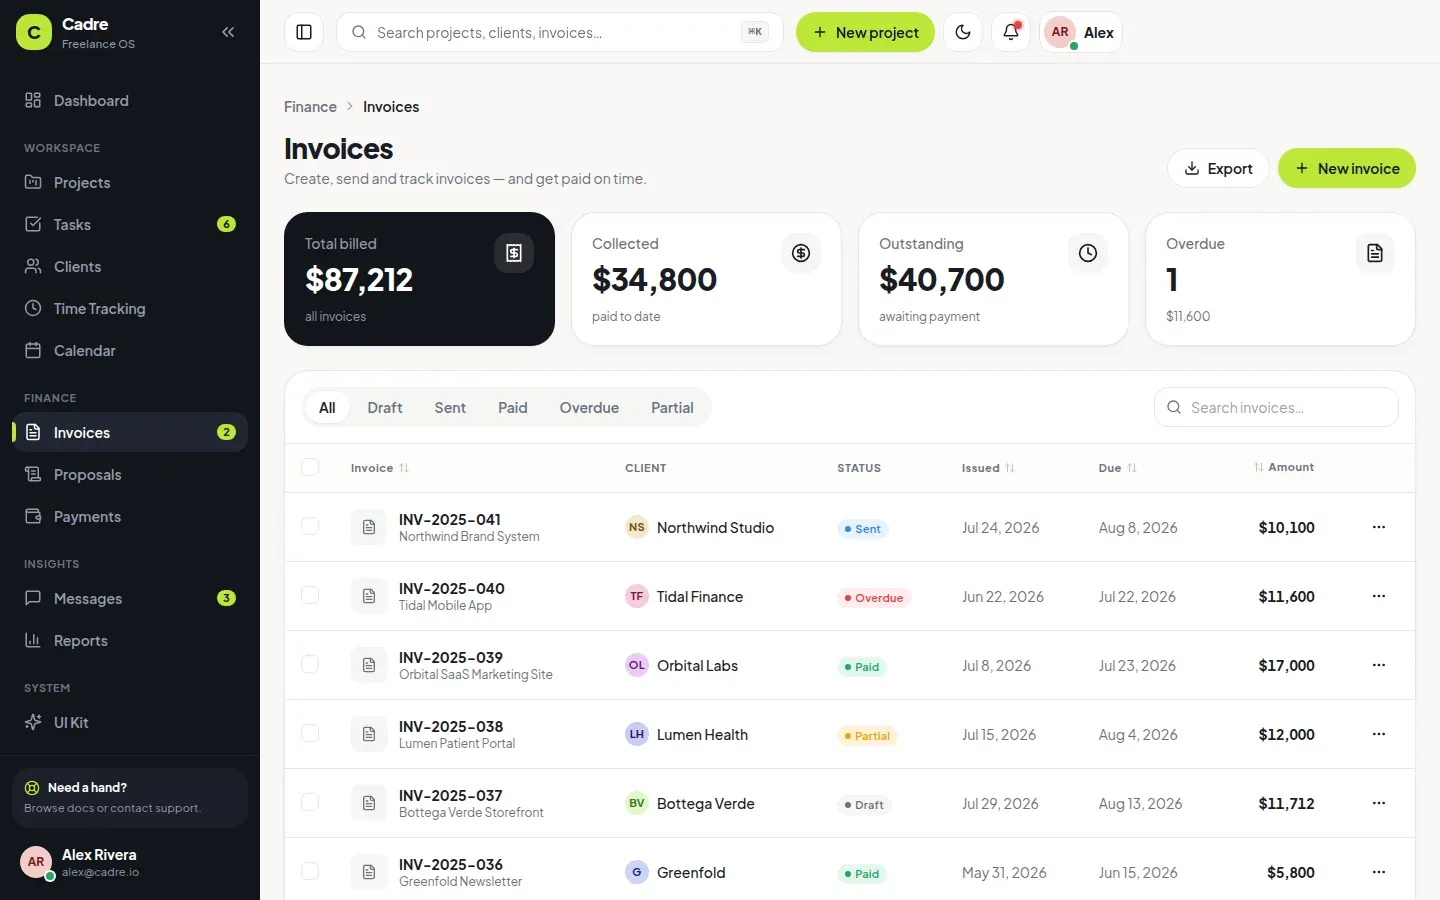Viewport: 1440px width, 900px height.
Task: Sort the table by Issued date
Action: tap(988, 468)
